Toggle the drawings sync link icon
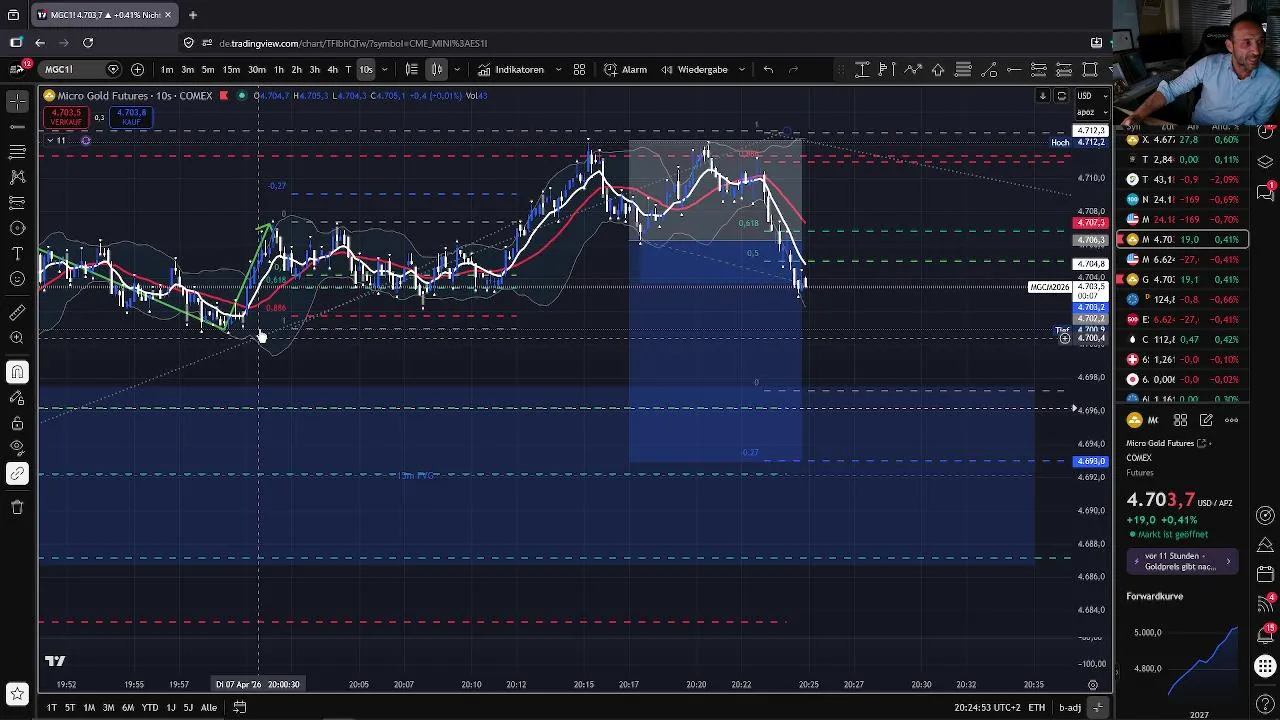Image resolution: width=1280 pixels, height=720 pixels. coord(17,473)
